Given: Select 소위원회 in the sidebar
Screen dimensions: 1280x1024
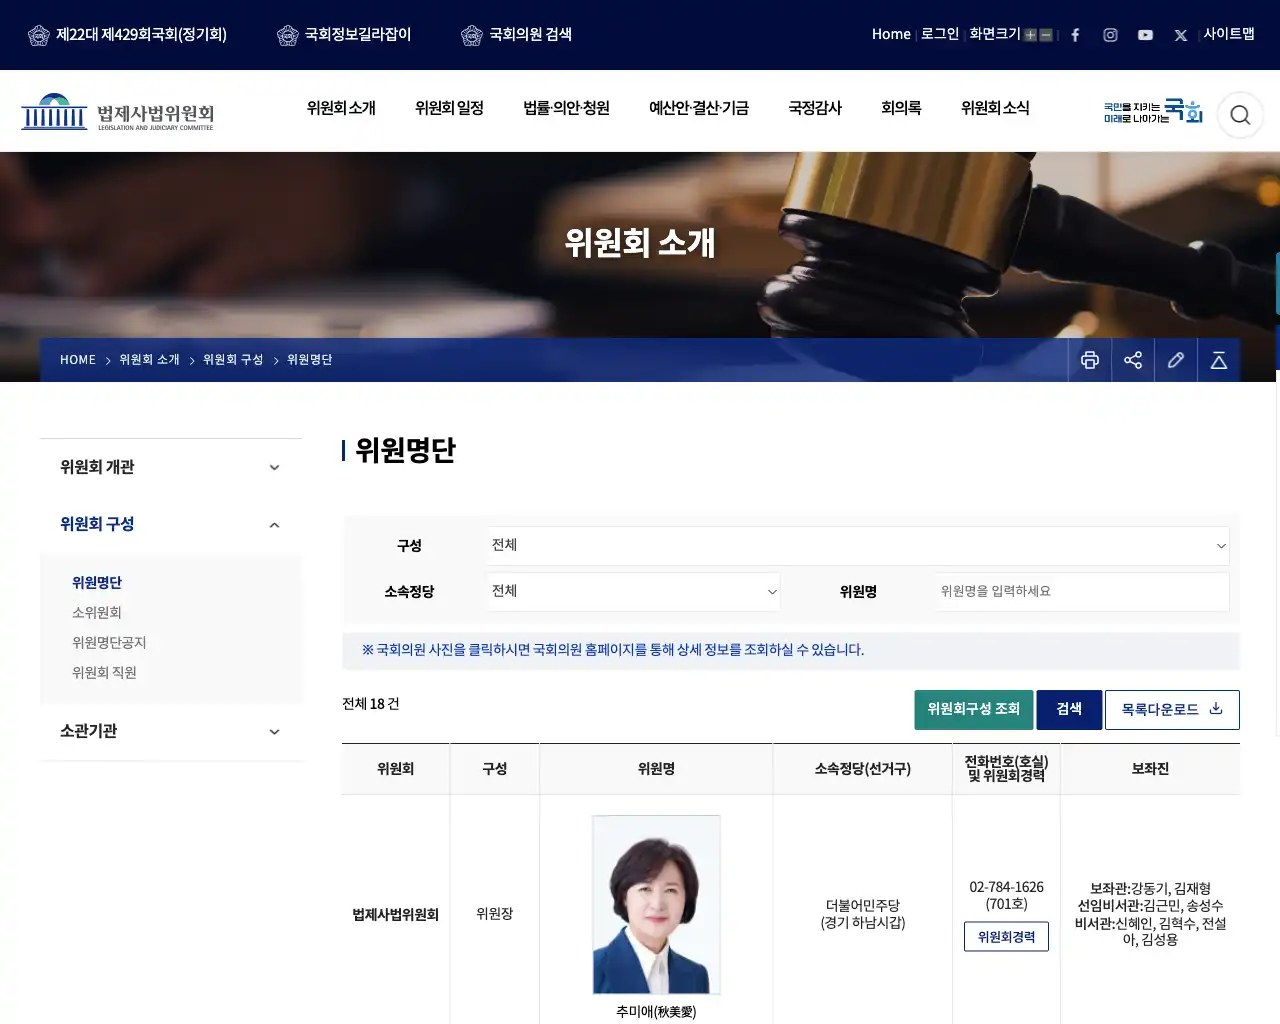Looking at the screenshot, I should (x=97, y=613).
